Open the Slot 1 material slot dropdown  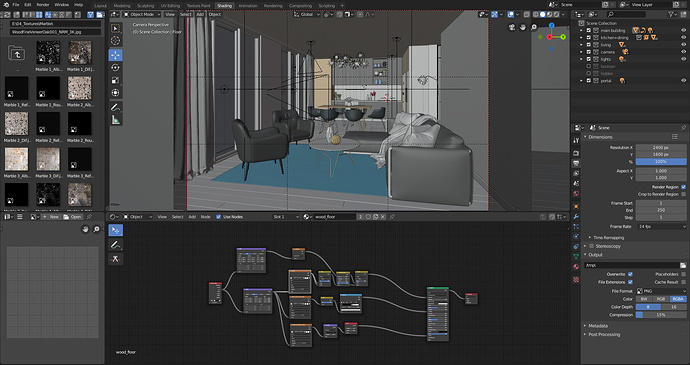tap(286, 217)
